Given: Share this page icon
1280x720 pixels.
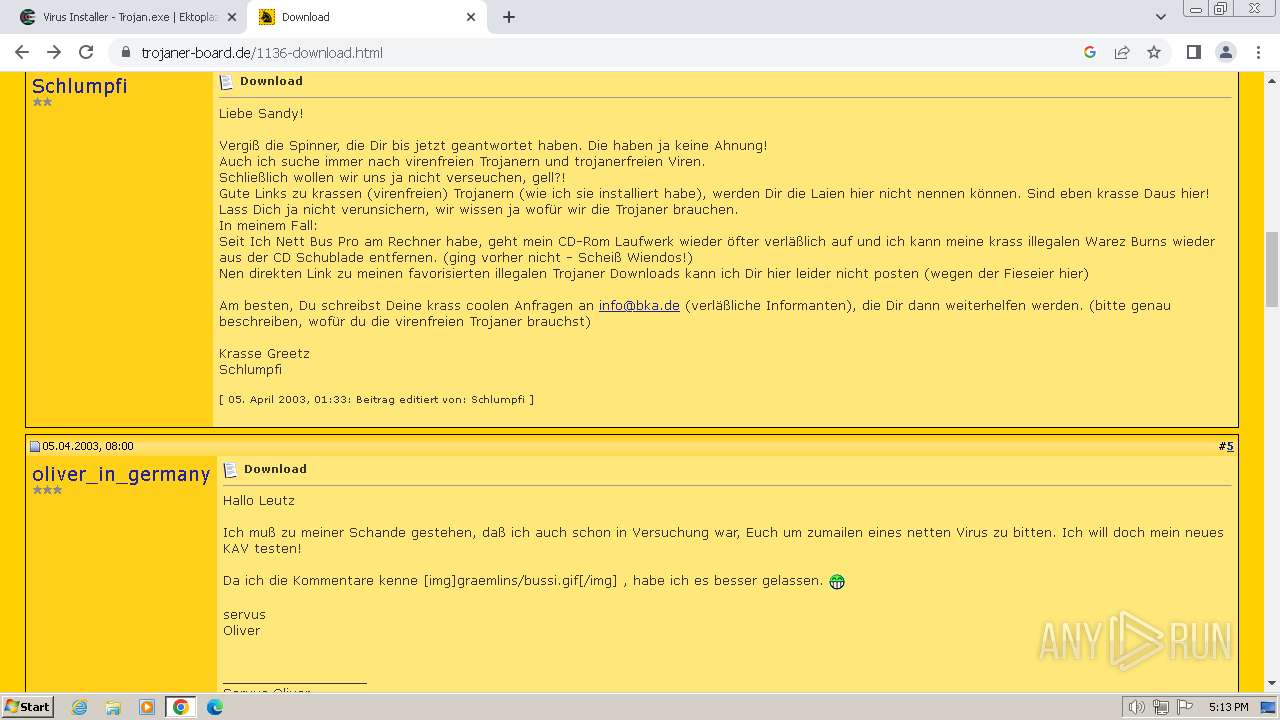Looking at the screenshot, I should click(x=1122, y=52).
